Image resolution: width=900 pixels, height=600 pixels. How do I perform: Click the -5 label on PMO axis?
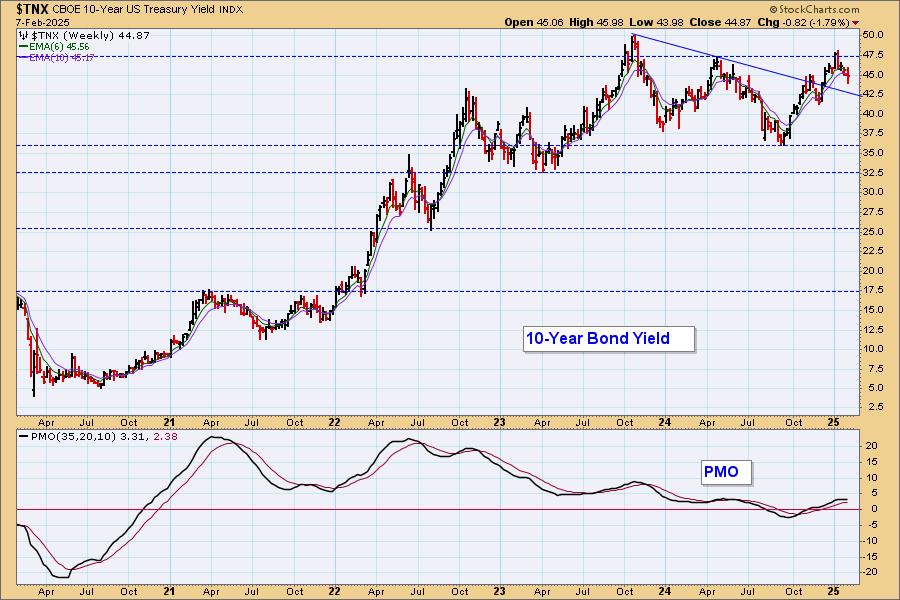(872, 525)
